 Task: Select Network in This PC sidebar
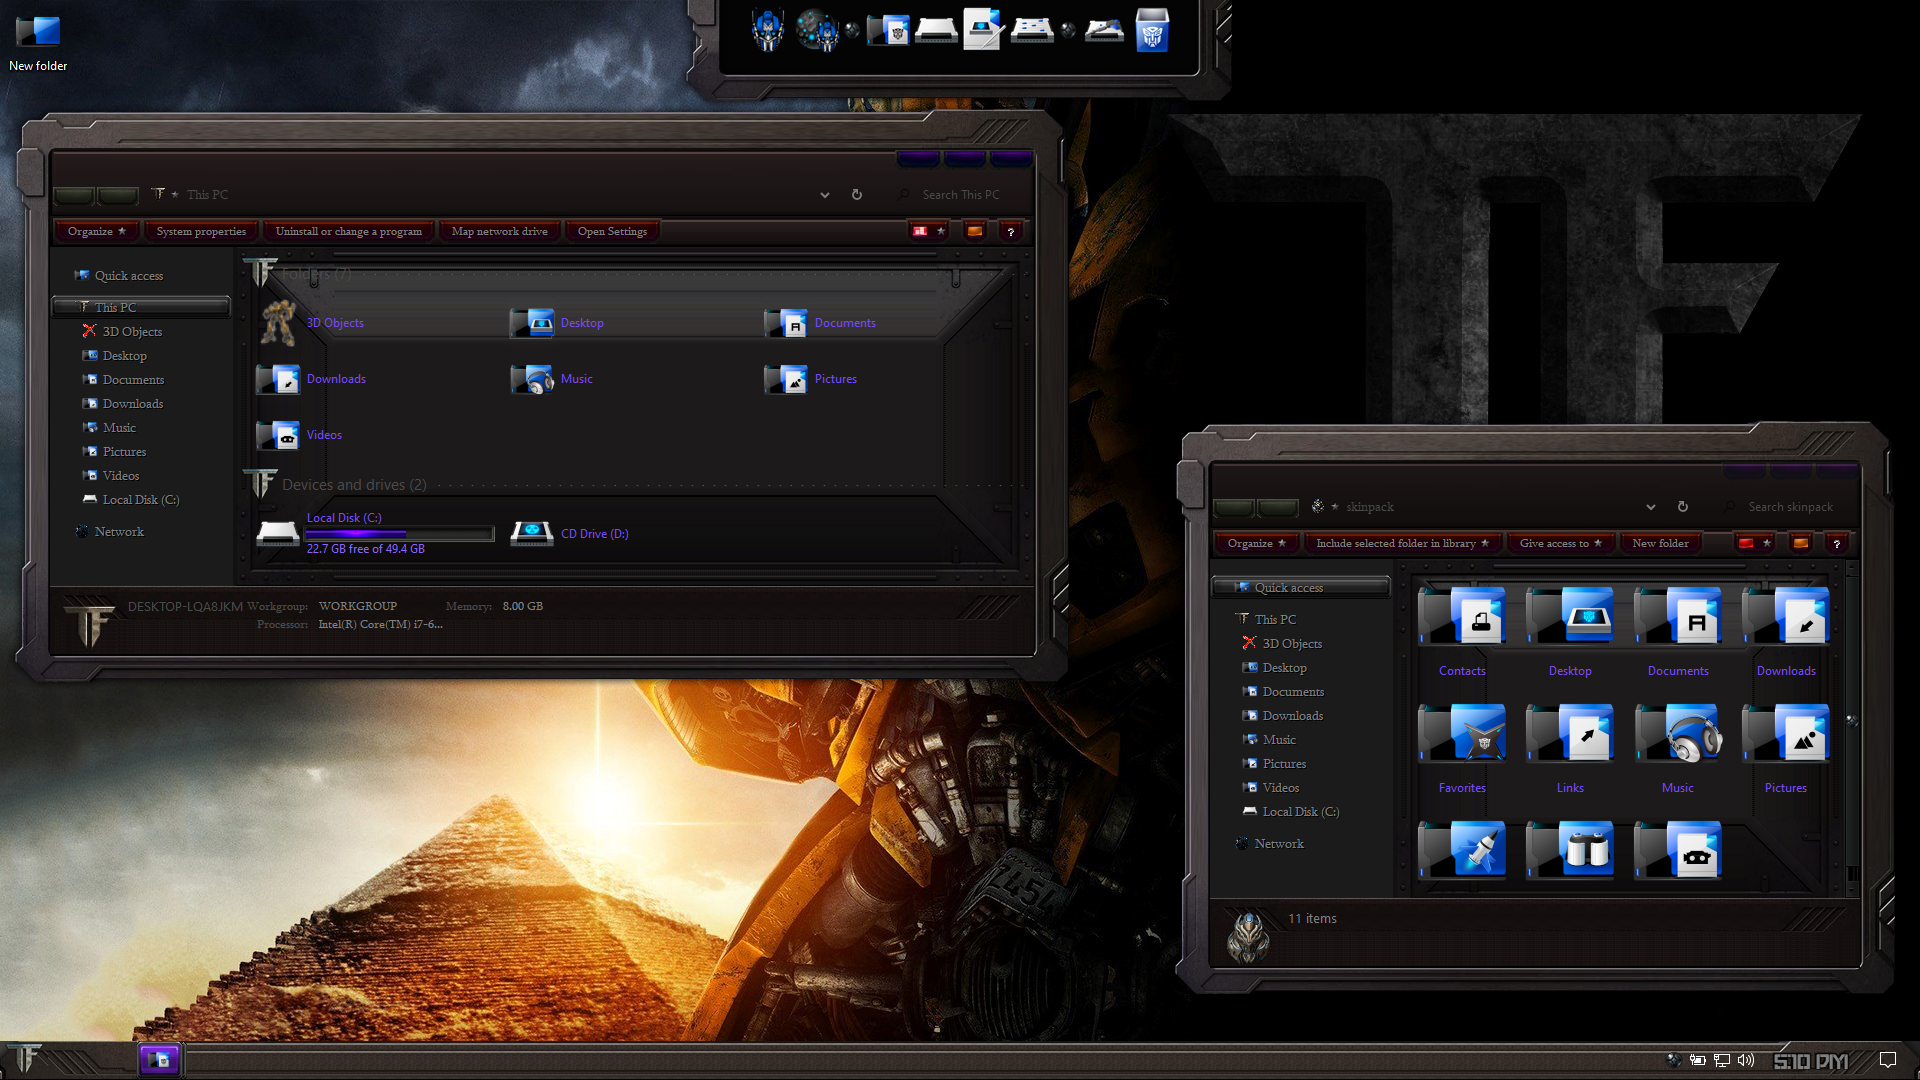[x=119, y=532]
